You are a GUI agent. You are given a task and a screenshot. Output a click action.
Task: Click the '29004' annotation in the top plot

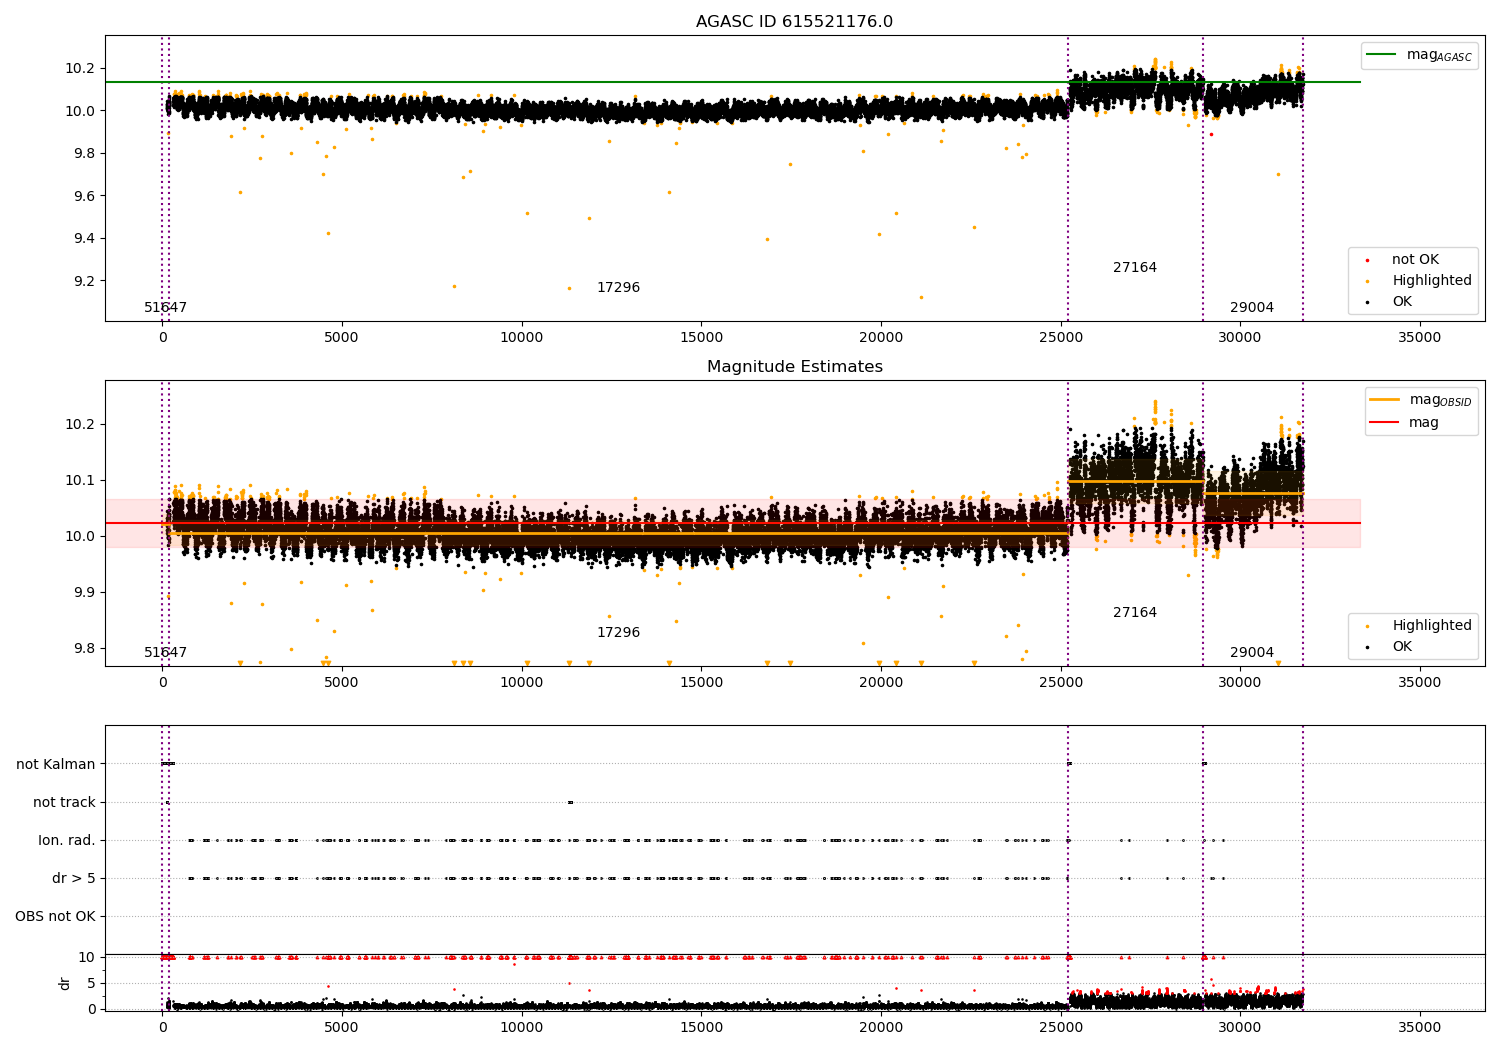1252,308
